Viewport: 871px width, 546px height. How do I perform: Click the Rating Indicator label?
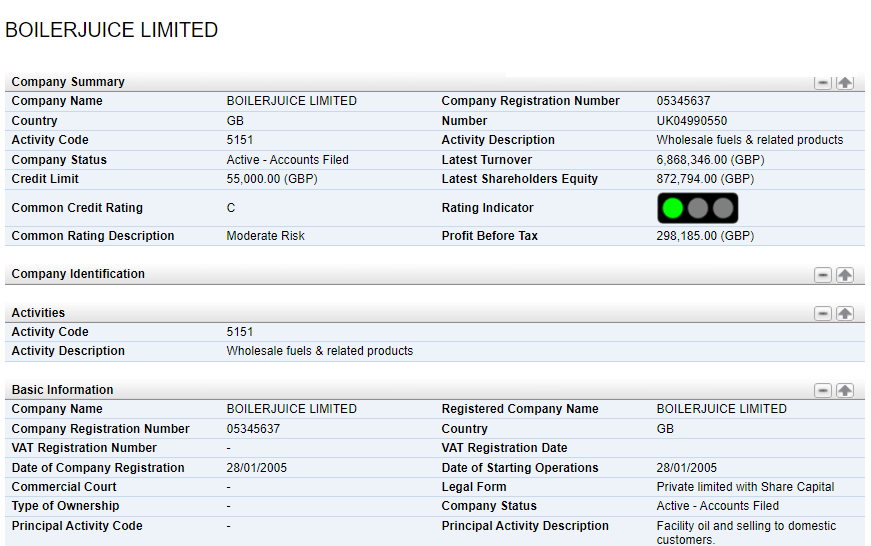pos(488,208)
